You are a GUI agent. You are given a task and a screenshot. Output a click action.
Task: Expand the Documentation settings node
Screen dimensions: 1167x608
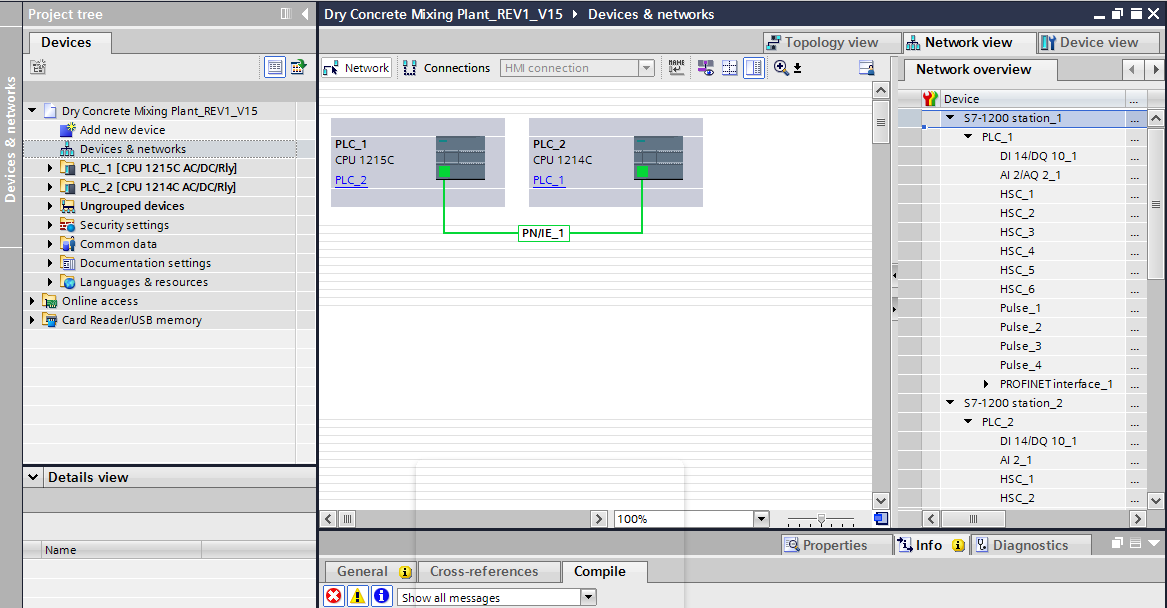50,263
